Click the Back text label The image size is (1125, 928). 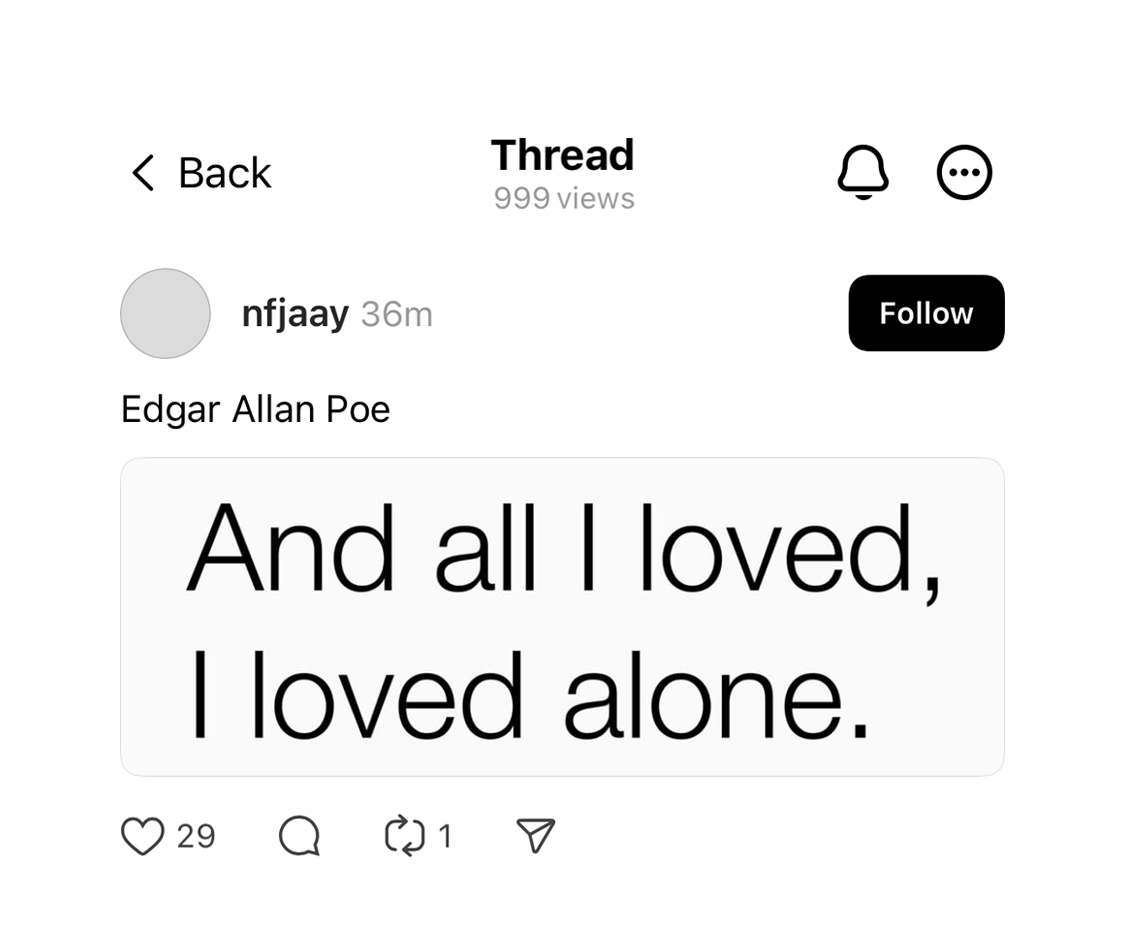[225, 173]
